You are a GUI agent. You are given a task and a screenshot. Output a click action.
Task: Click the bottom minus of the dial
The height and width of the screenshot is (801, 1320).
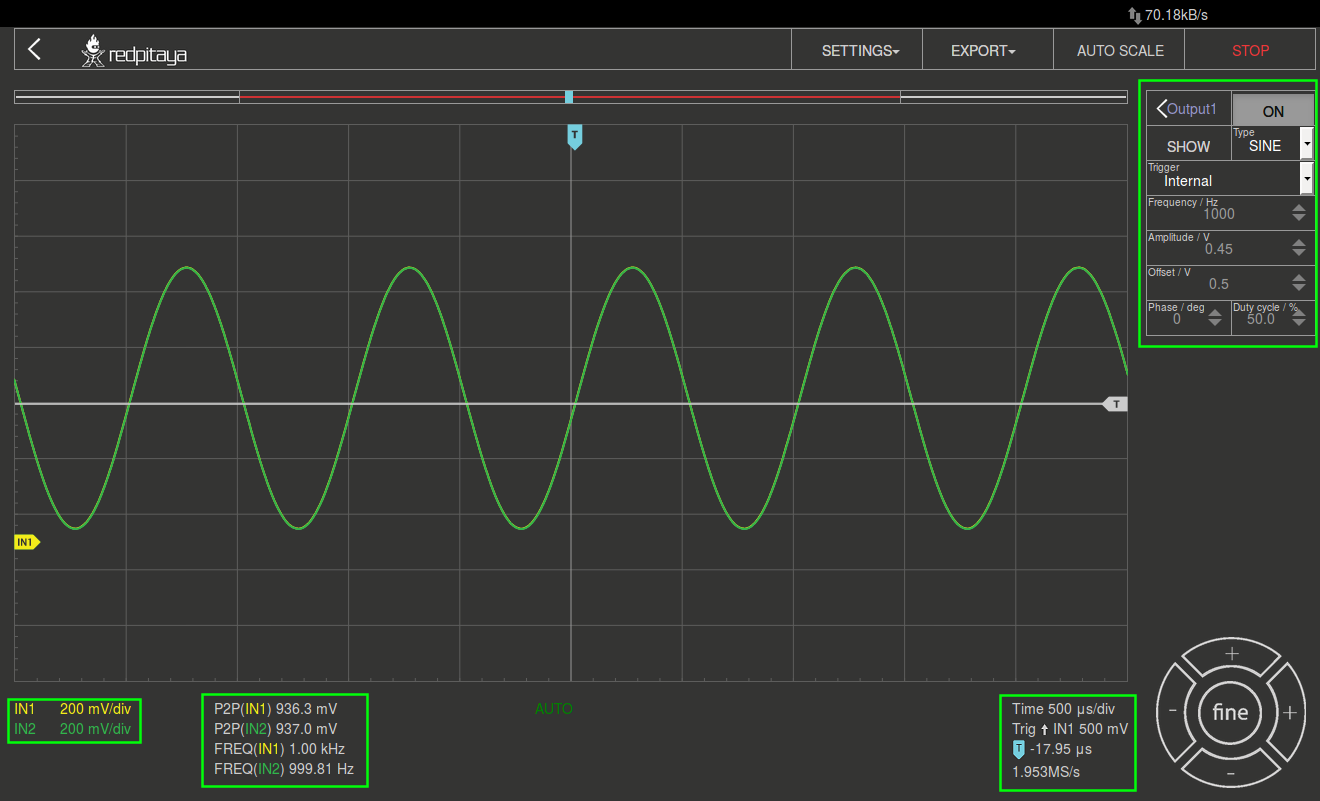tap(1231, 773)
